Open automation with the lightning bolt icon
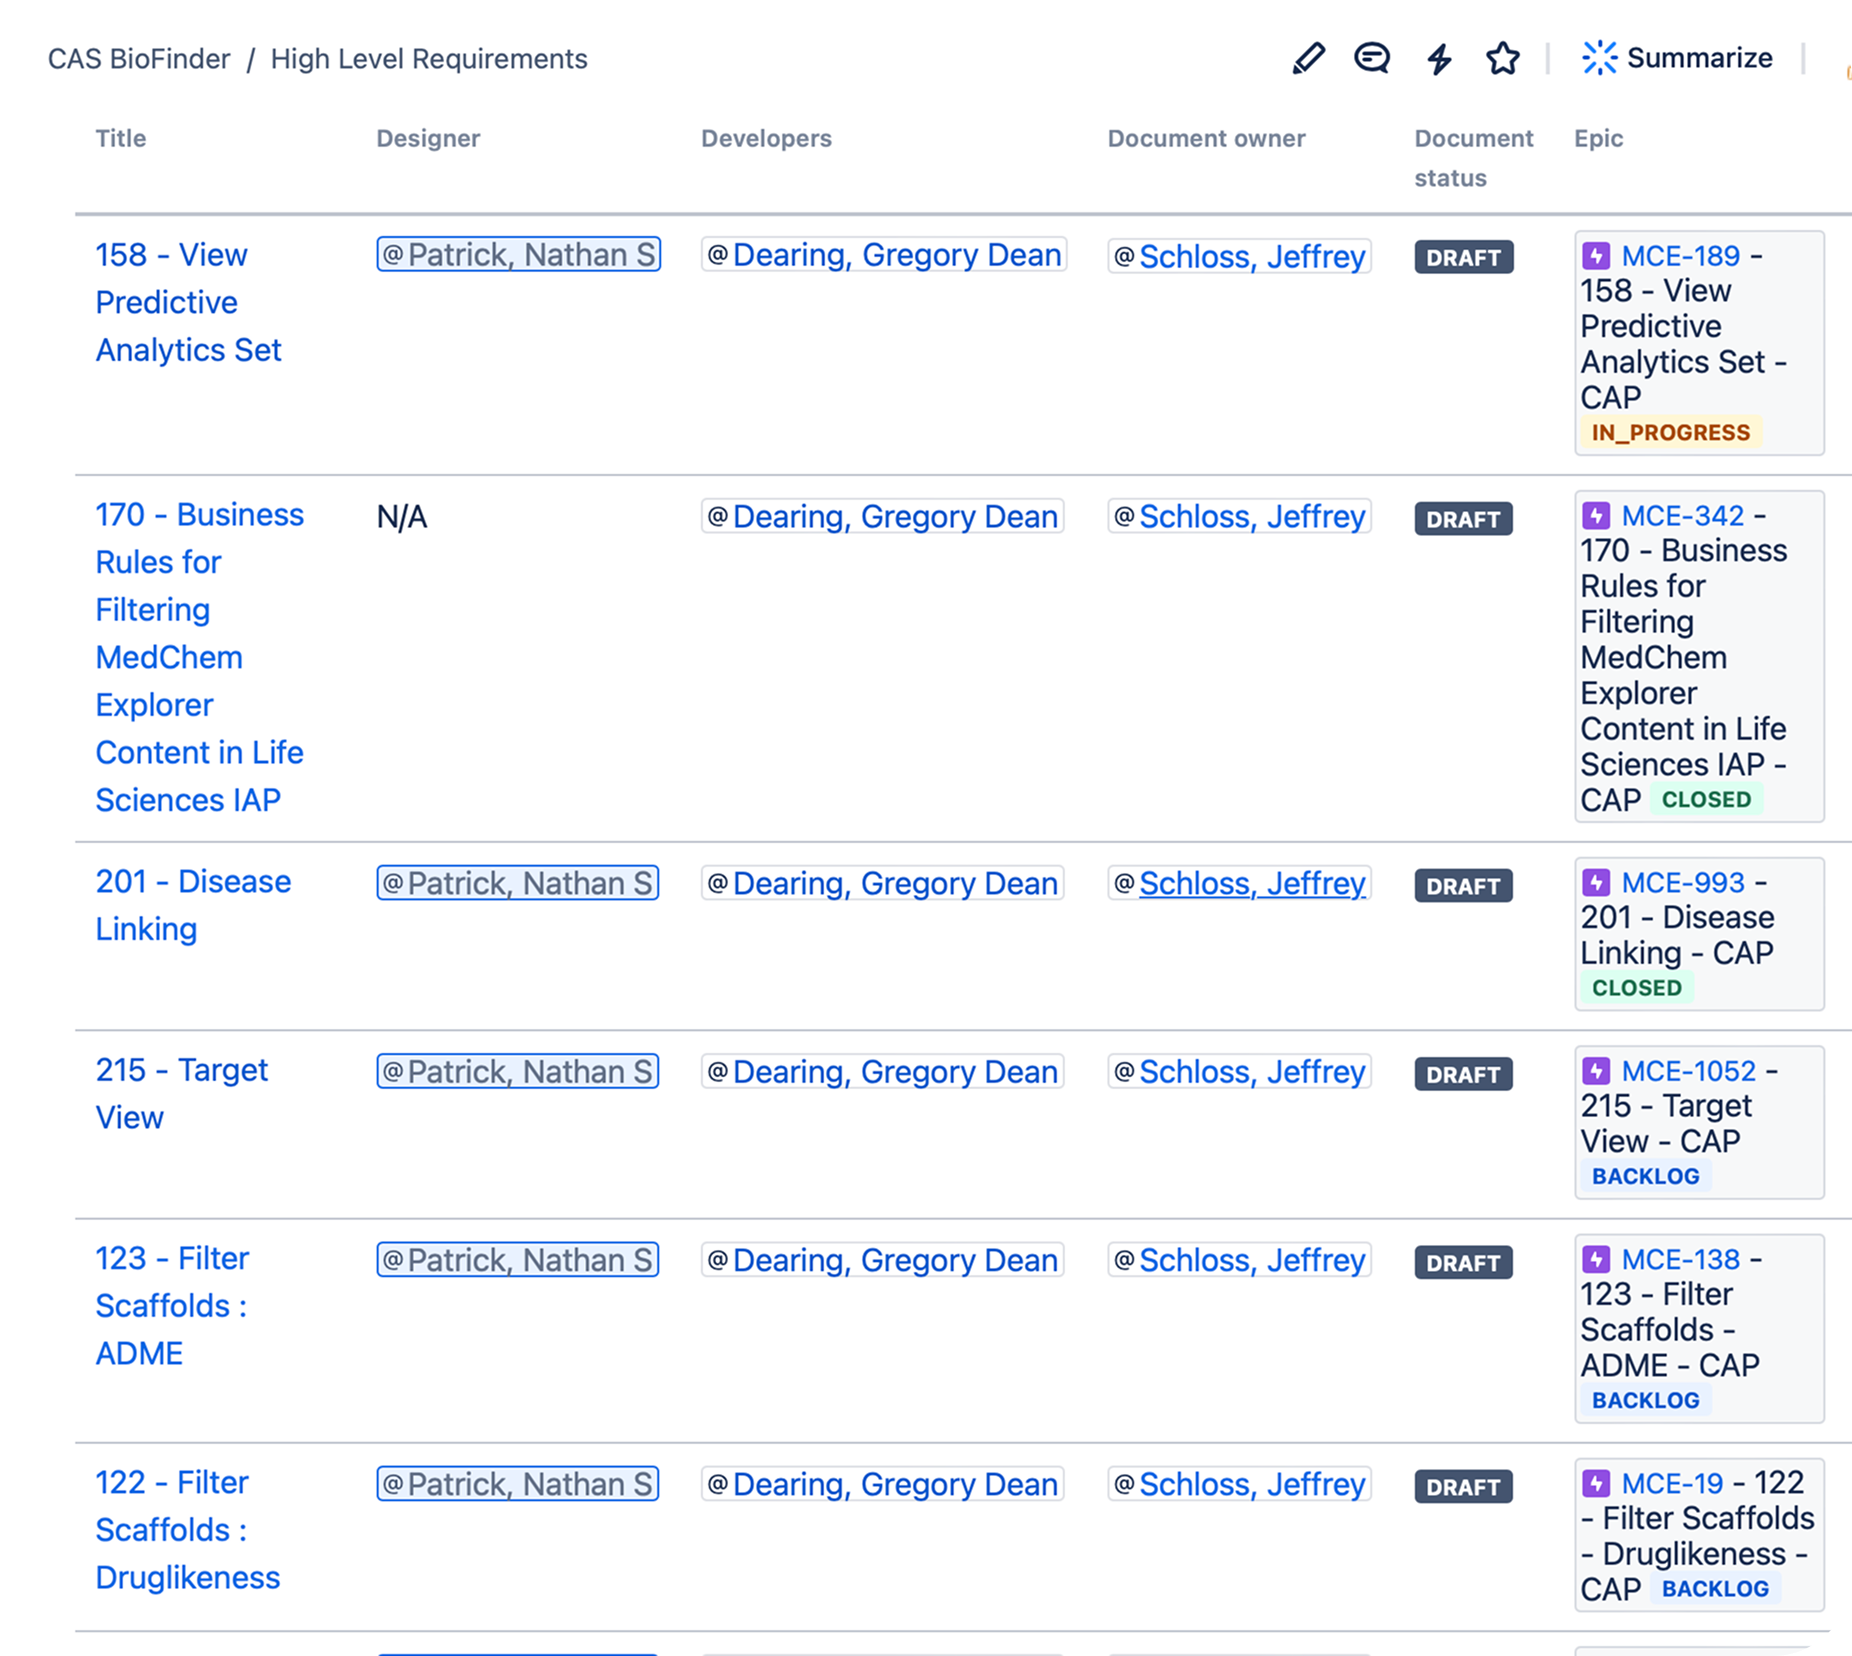Viewport: 1852px width, 1656px height. (x=1438, y=58)
